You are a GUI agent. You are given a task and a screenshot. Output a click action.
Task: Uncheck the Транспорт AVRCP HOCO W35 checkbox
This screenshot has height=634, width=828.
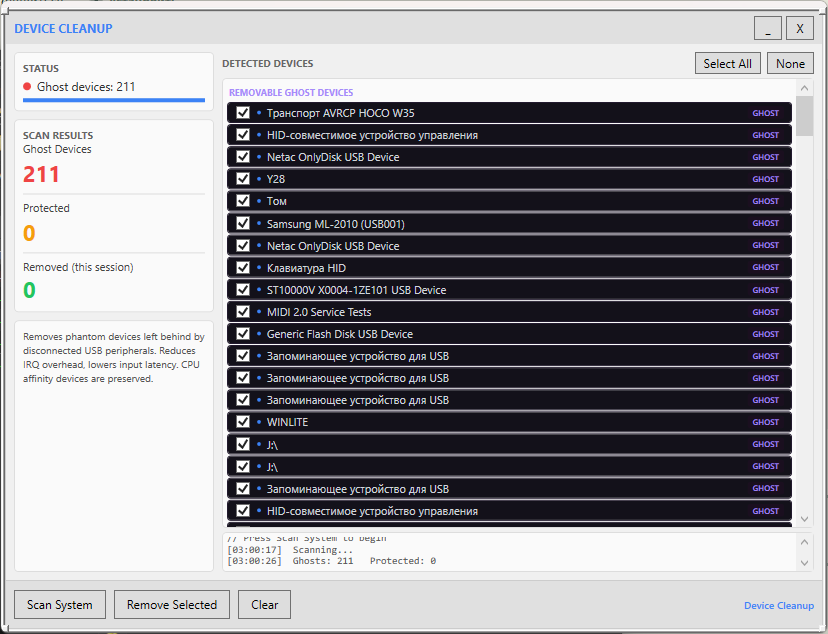[x=243, y=113]
